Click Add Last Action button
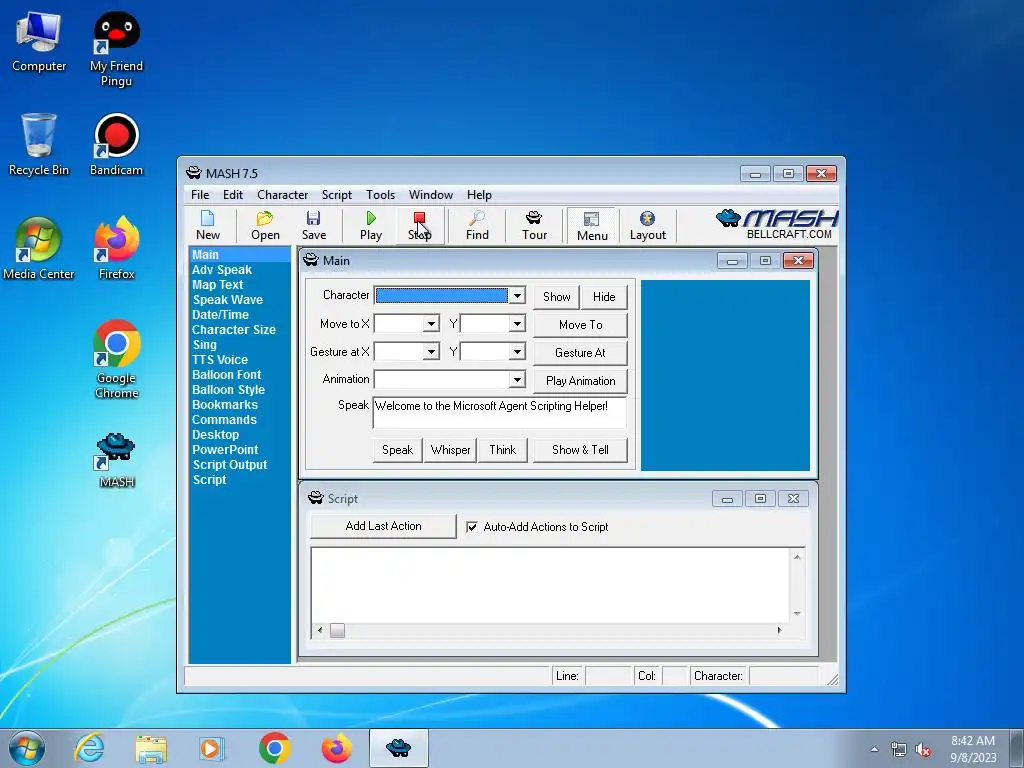Image resolution: width=1024 pixels, height=768 pixels. click(x=383, y=526)
